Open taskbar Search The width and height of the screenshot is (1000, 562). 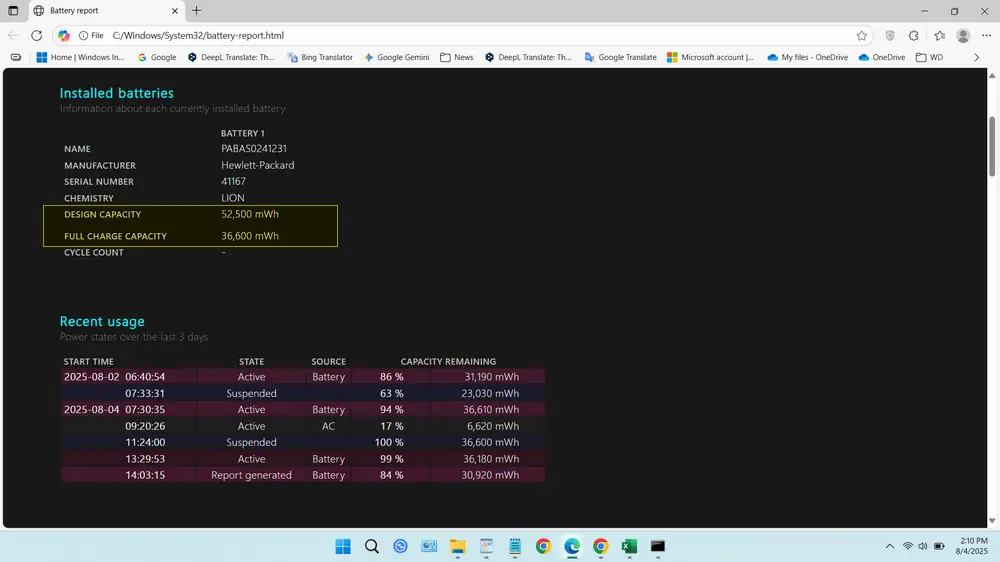point(372,547)
